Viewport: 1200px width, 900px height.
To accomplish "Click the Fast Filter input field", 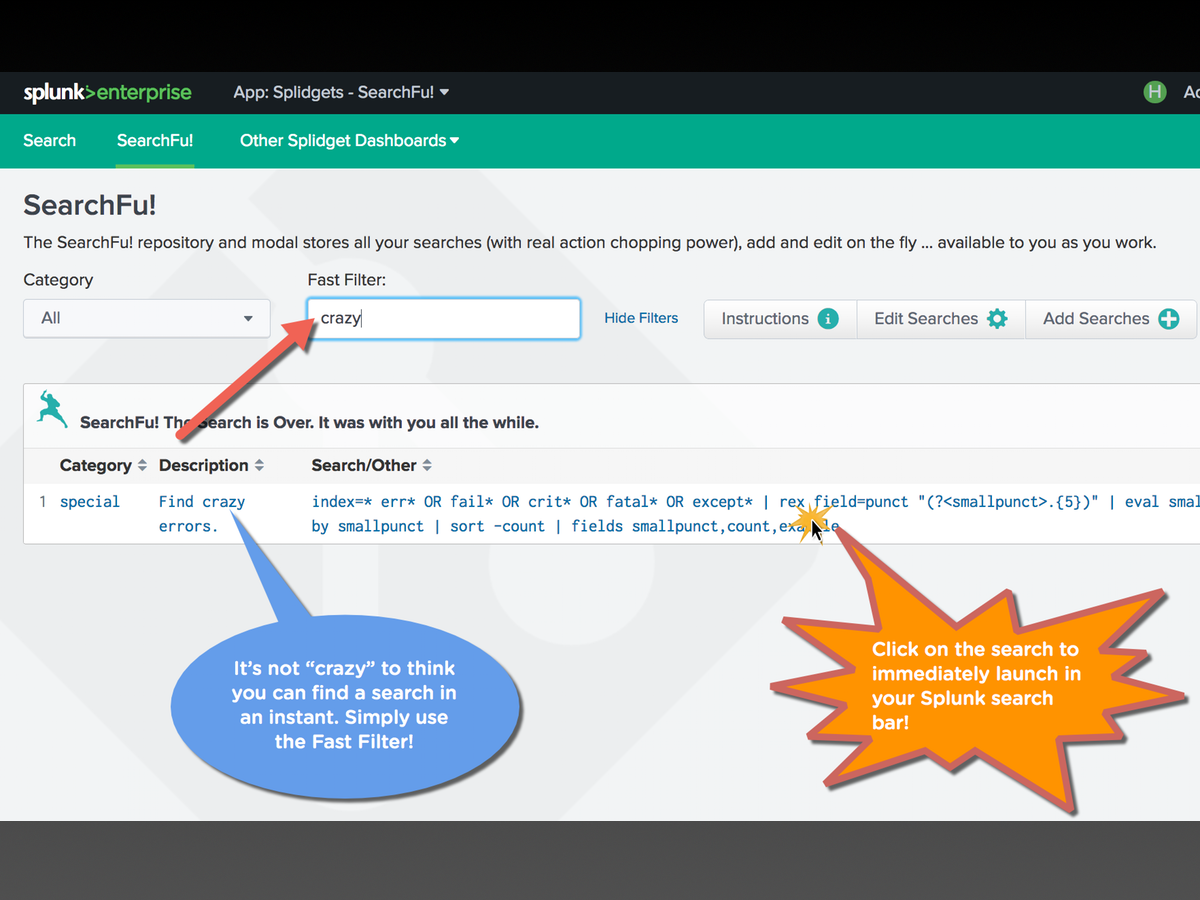I will [x=444, y=319].
